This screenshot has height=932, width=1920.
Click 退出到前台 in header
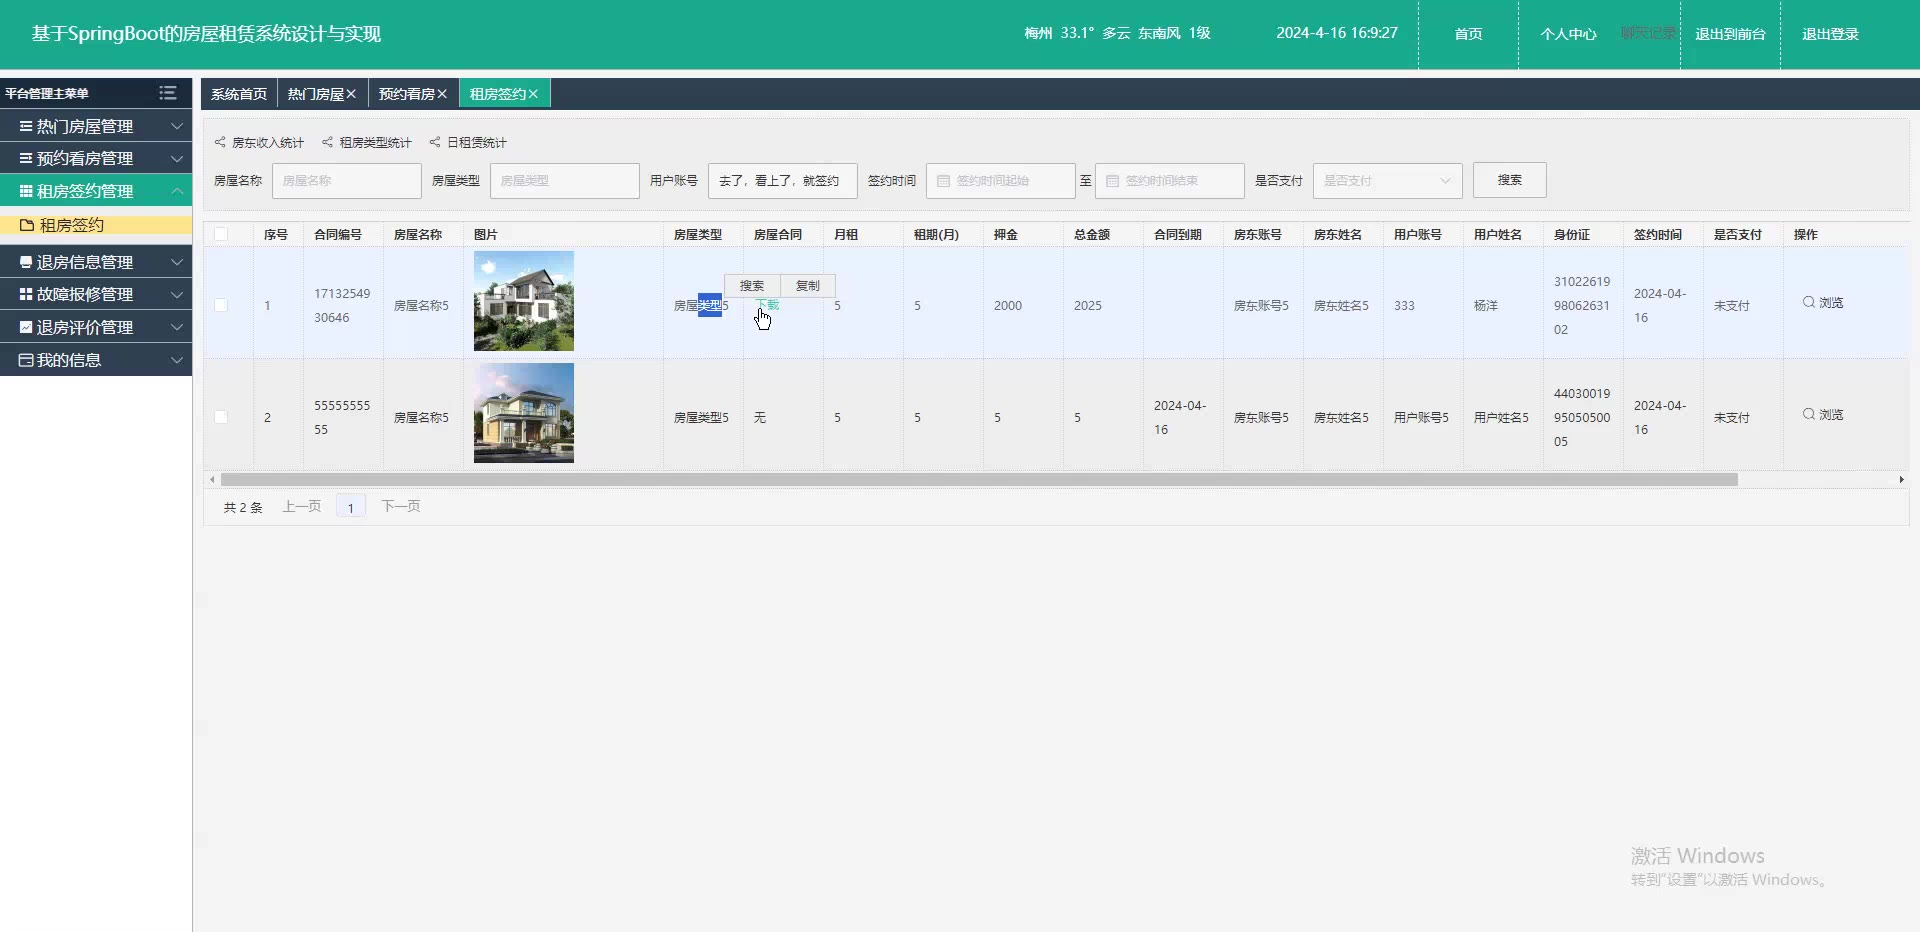coord(1730,34)
